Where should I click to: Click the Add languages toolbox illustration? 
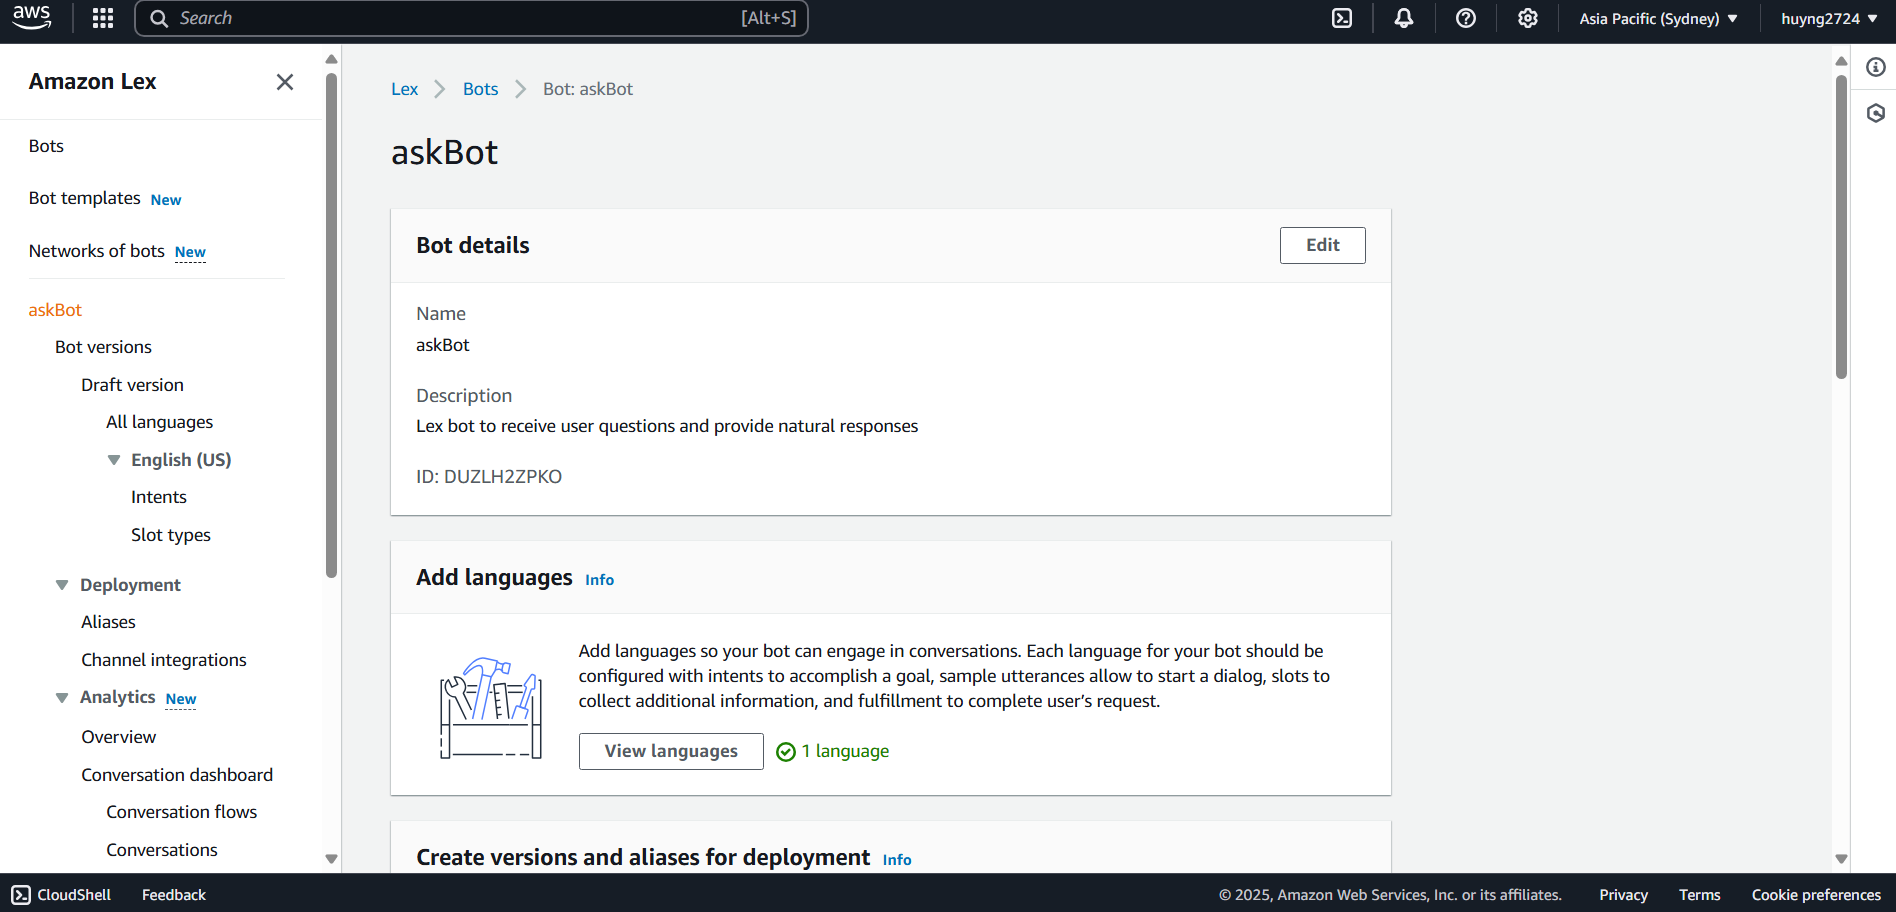pyautogui.click(x=491, y=708)
